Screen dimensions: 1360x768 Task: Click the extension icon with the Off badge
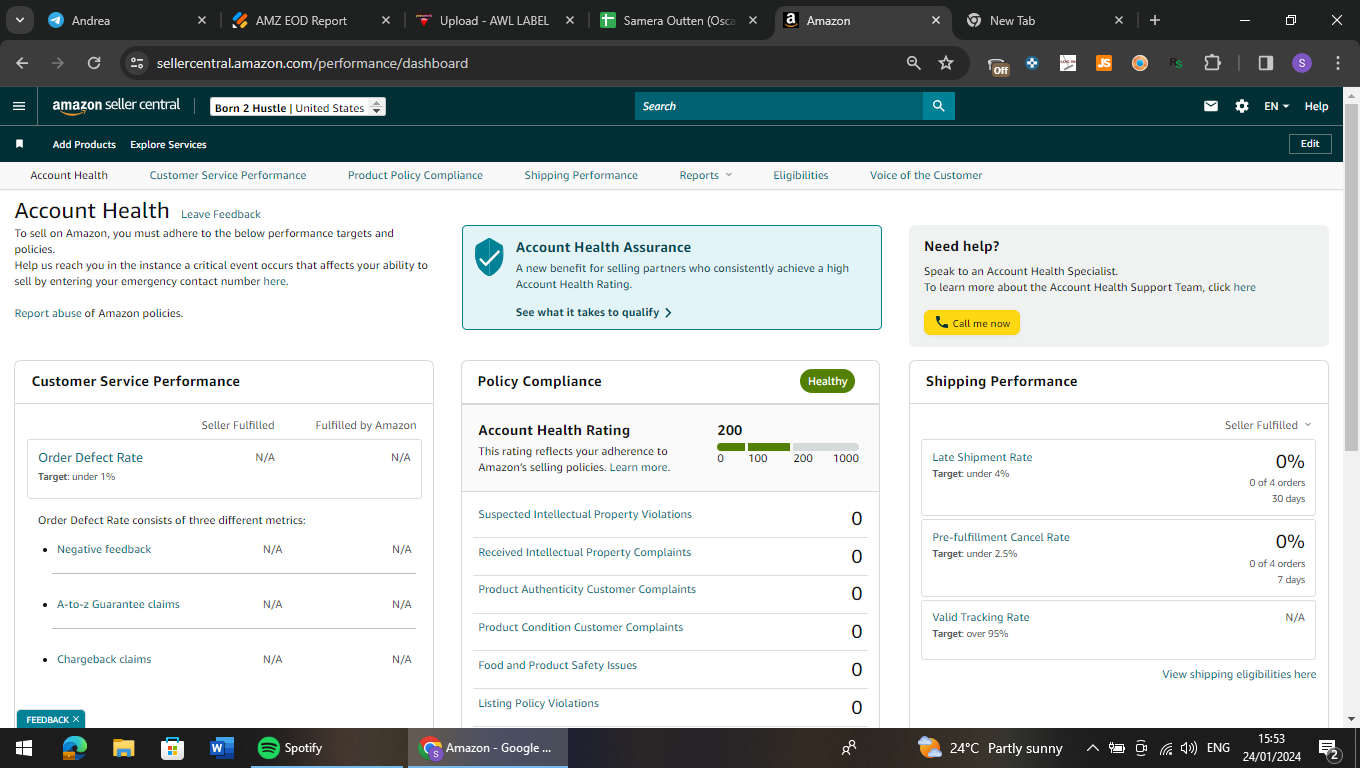(x=997, y=64)
